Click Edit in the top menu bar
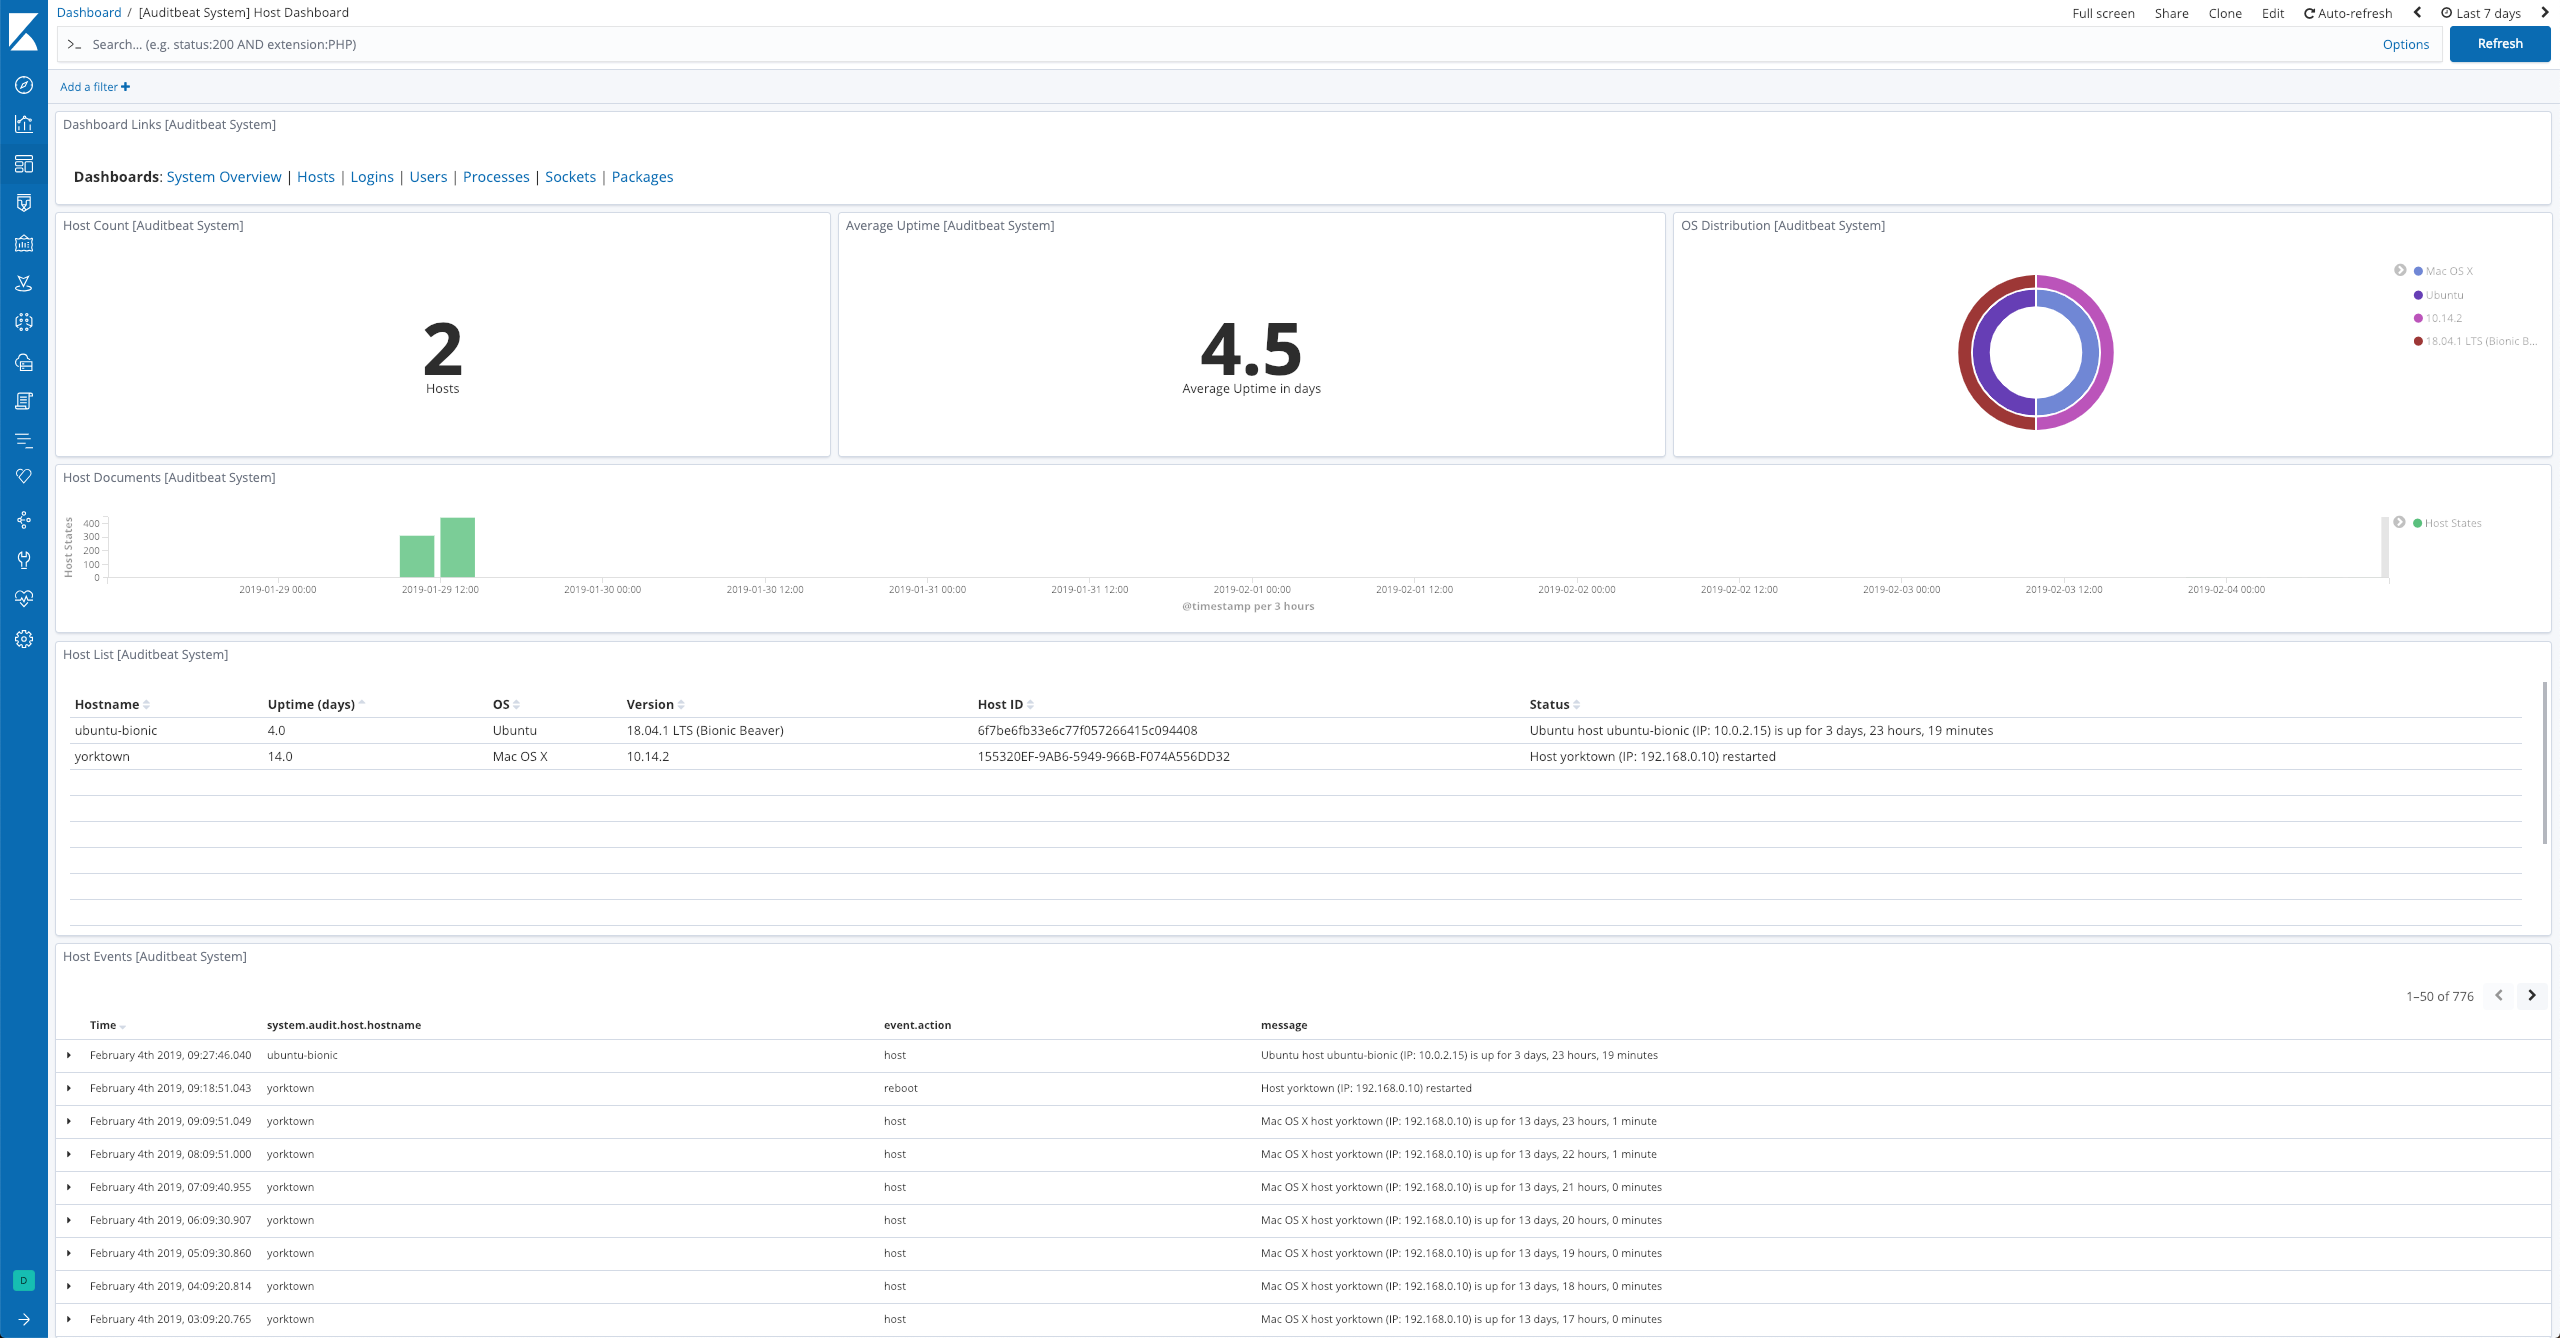This screenshot has width=2560, height=1338. pyautogui.click(x=2272, y=13)
